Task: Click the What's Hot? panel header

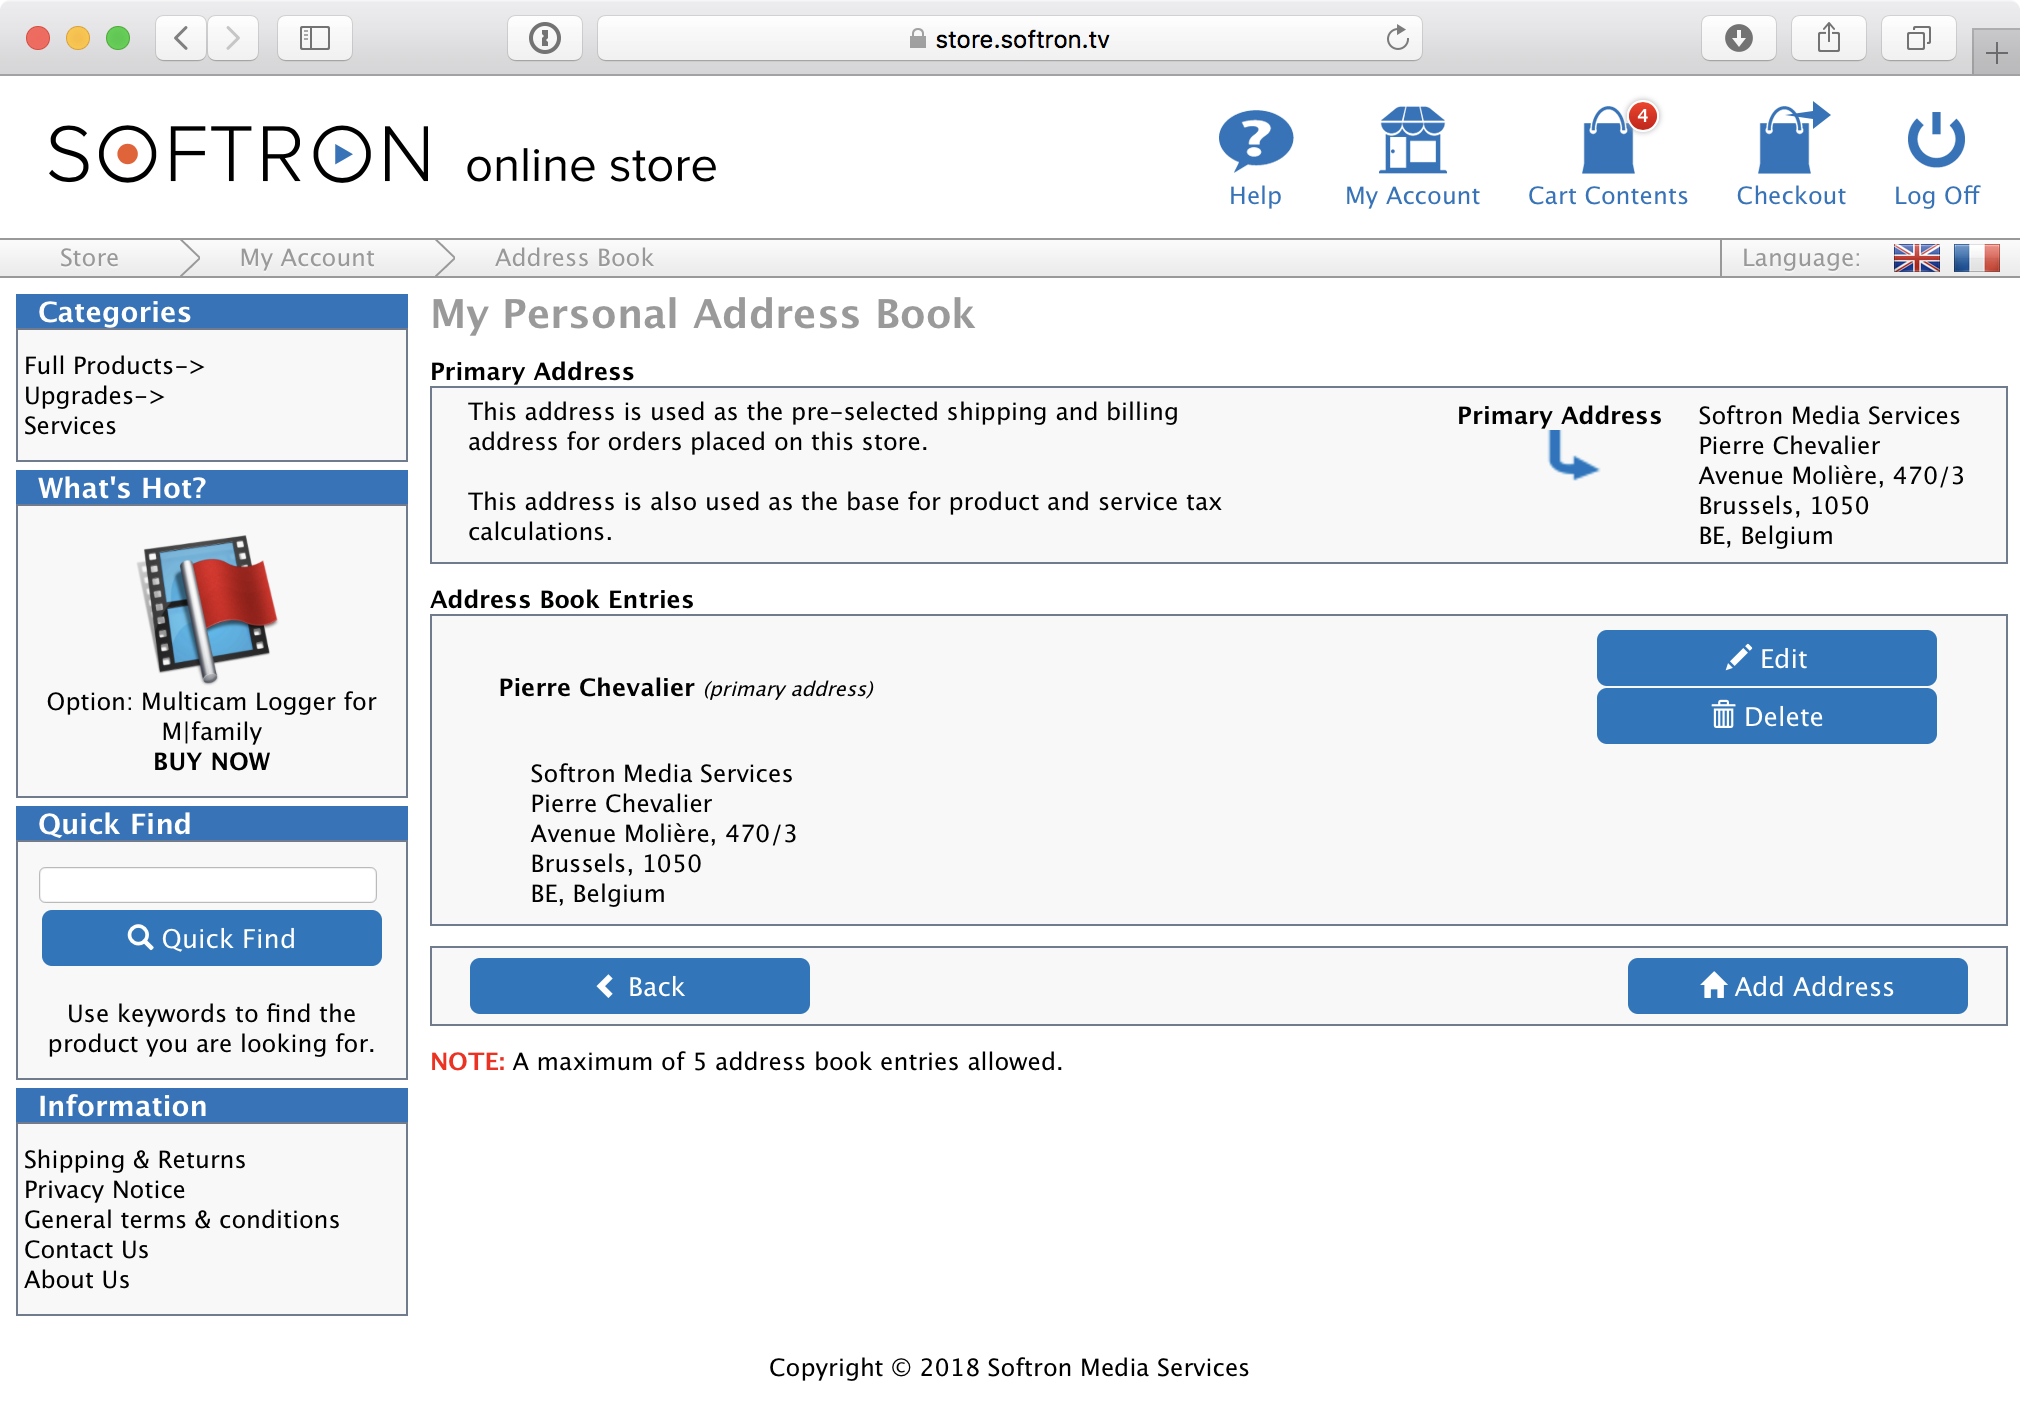Action: coord(212,488)
